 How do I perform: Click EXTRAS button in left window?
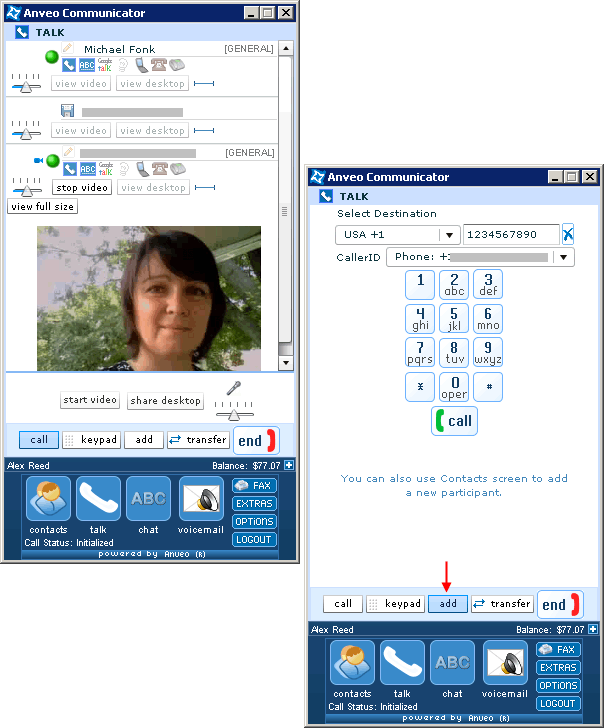click(x=254, y=503)
